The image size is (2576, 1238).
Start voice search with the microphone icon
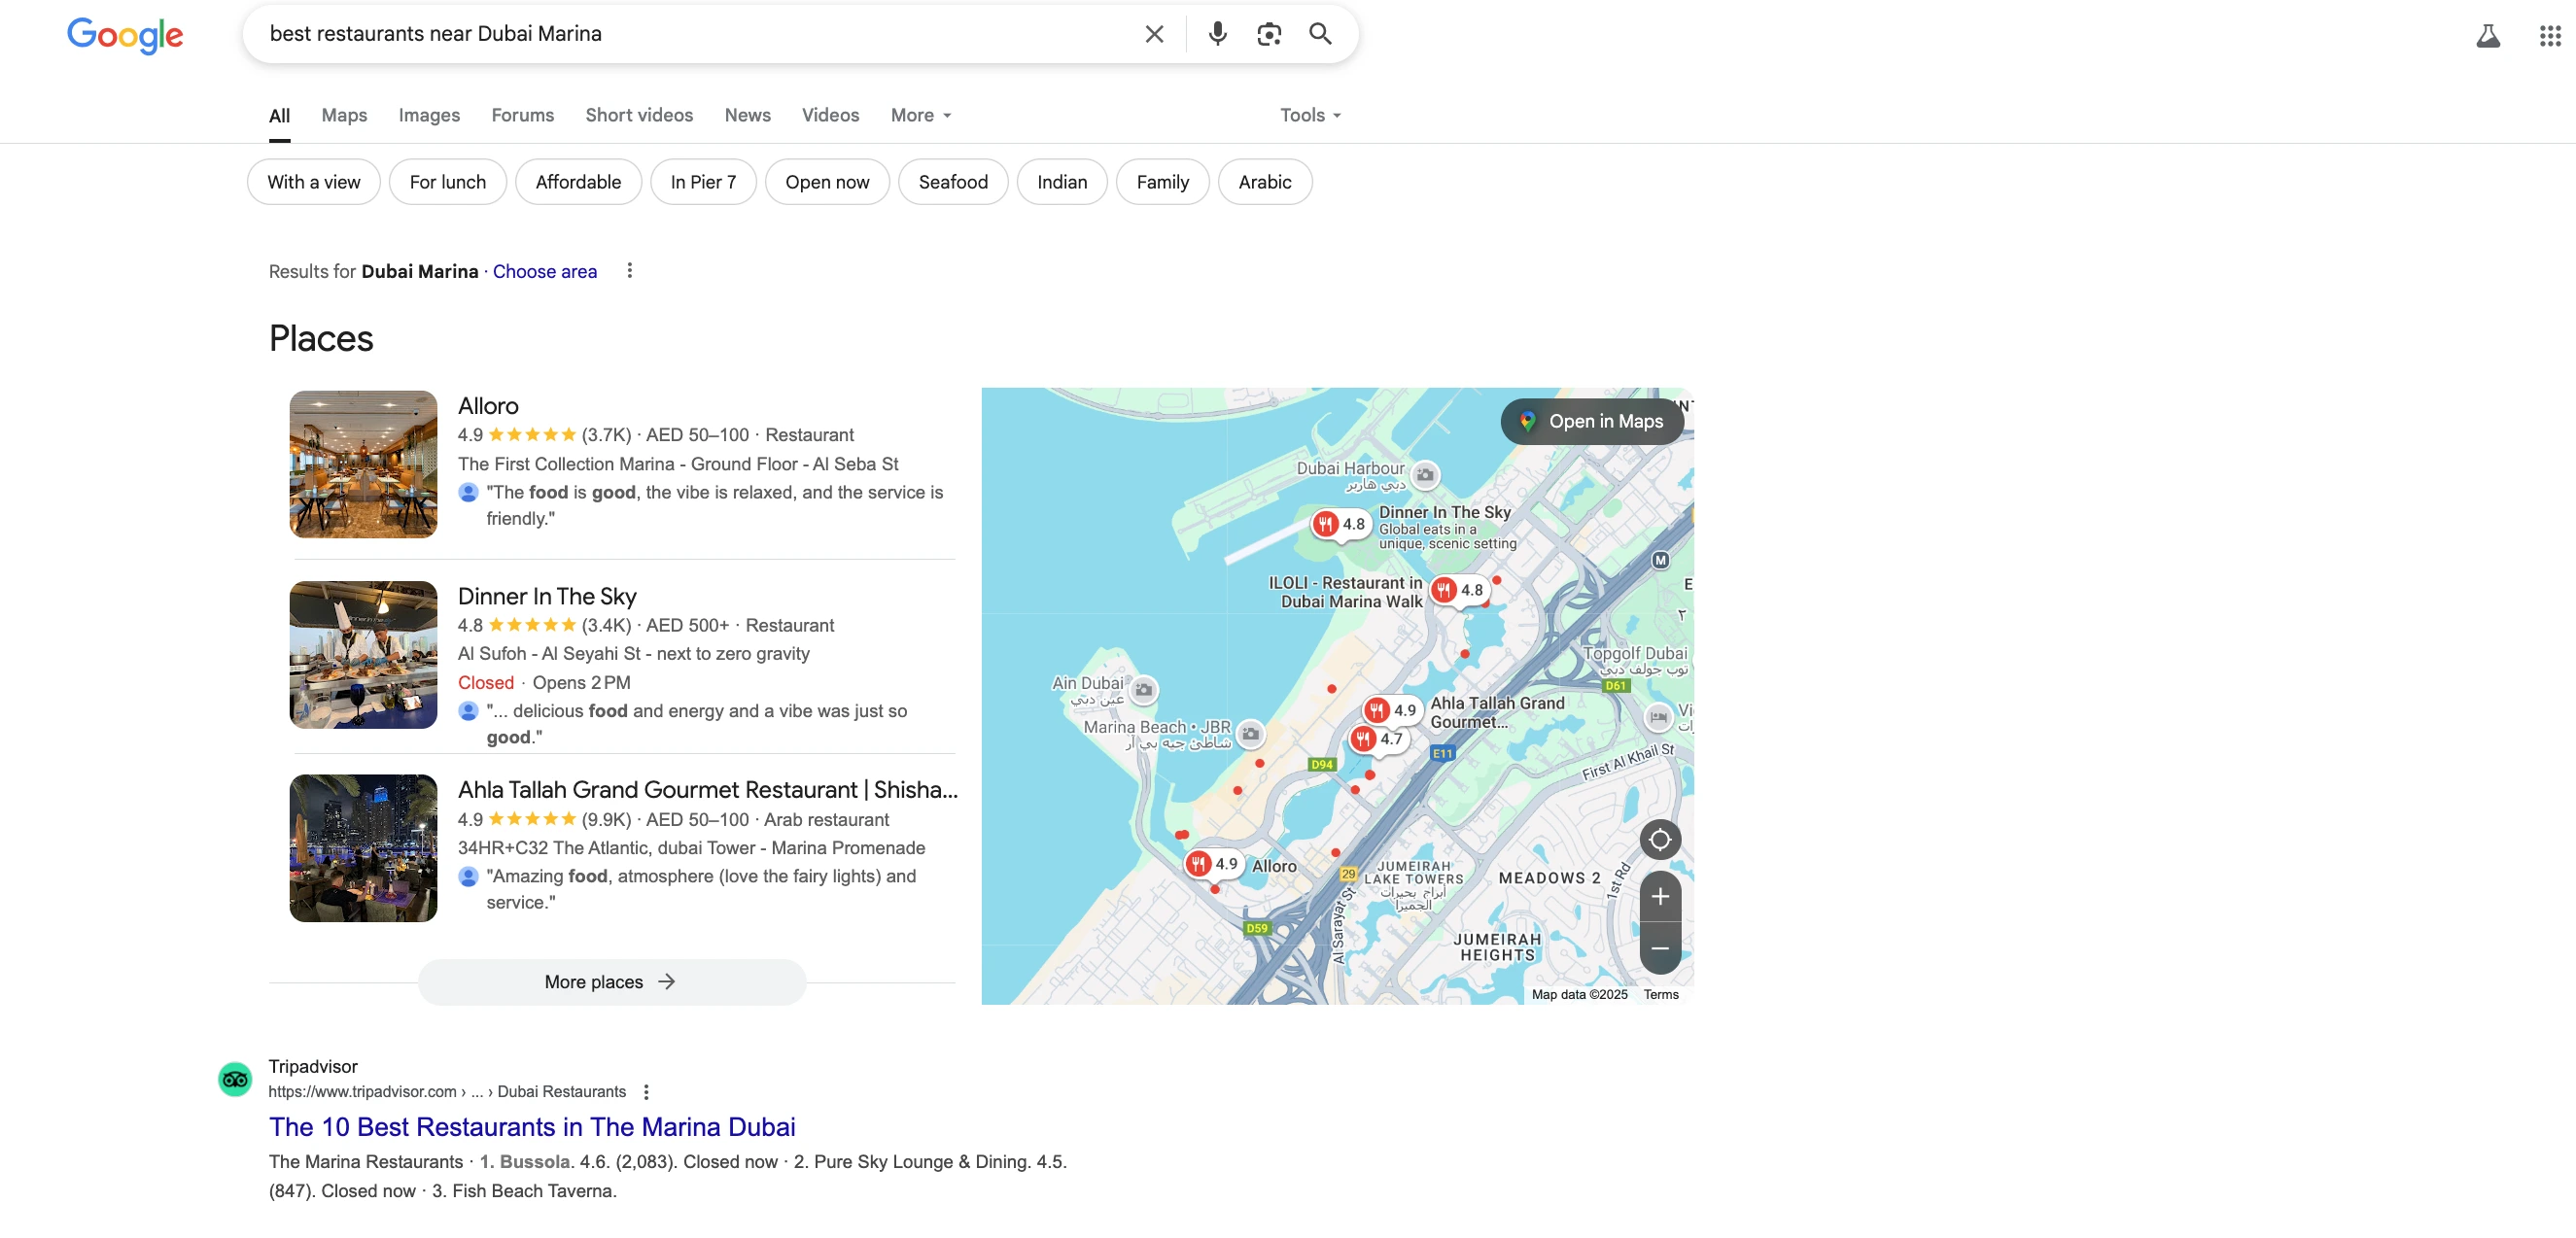click(1217, 34)
